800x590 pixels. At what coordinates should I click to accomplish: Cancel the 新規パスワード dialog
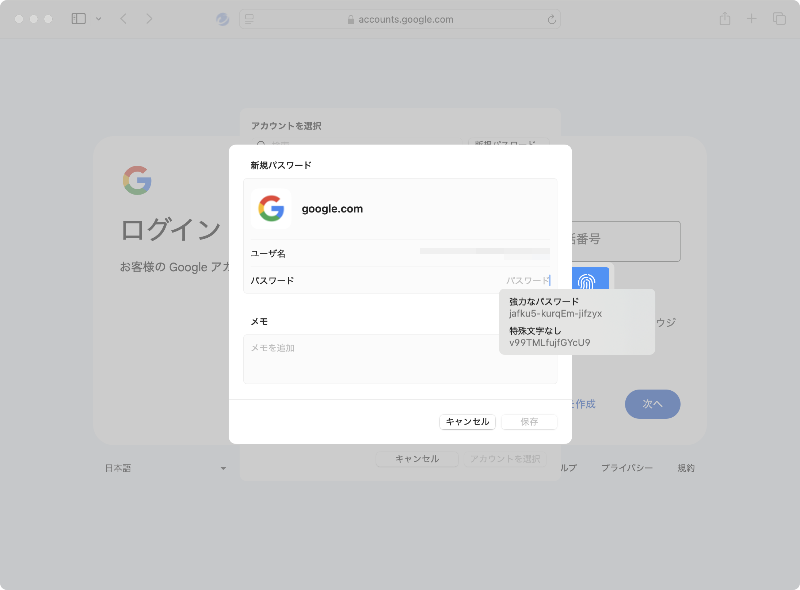pyautogui.click(x=467, y=422)
